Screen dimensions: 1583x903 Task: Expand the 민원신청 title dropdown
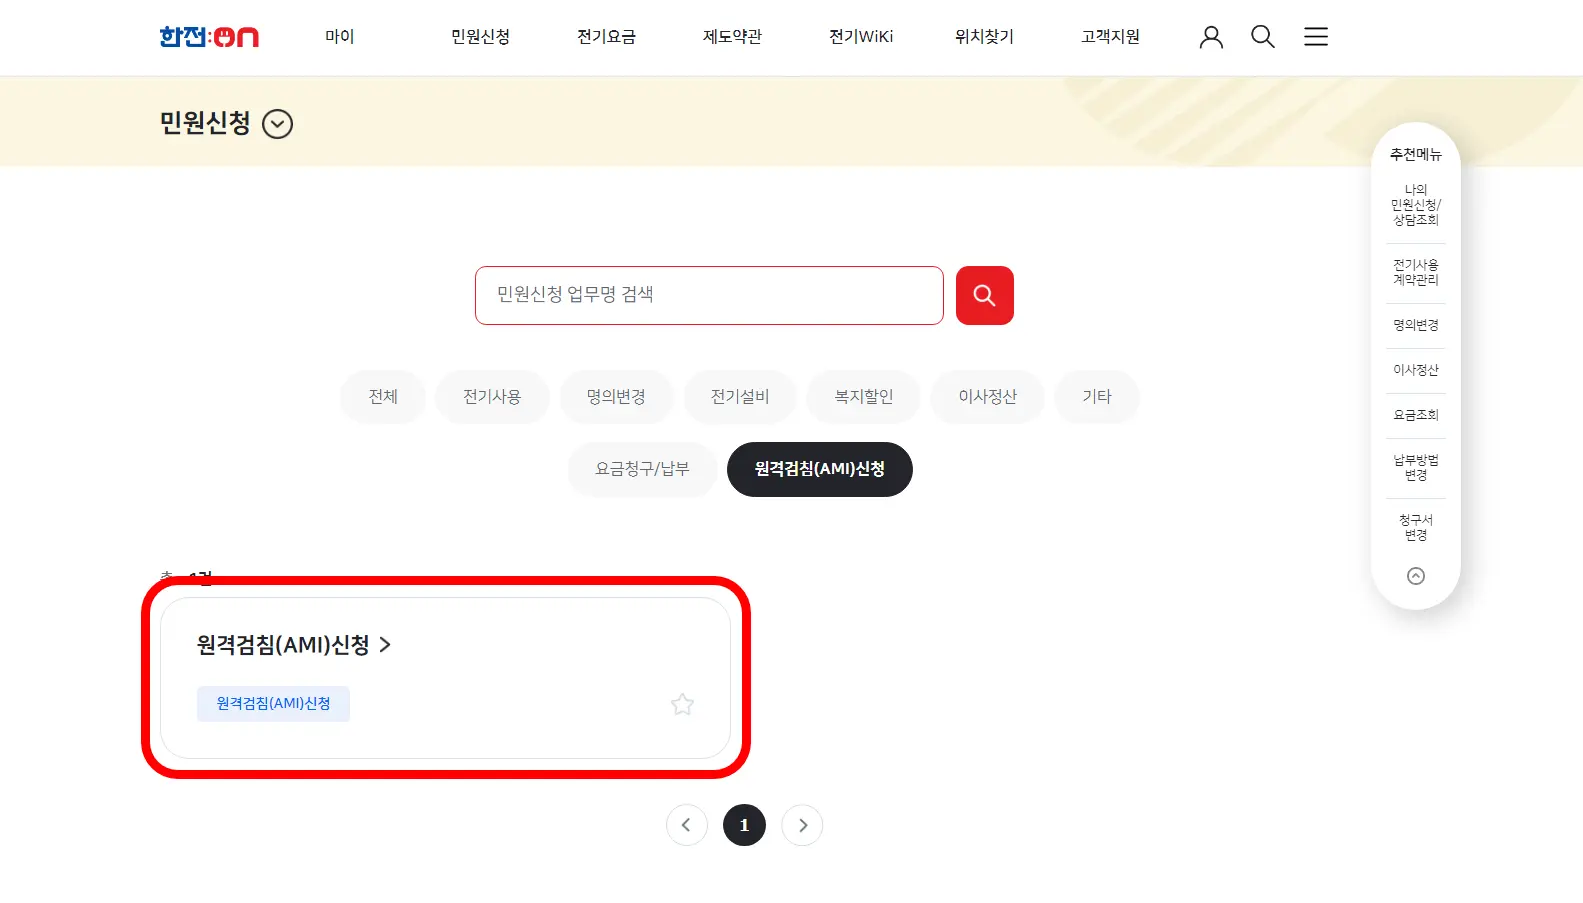[x=277, y=124]
